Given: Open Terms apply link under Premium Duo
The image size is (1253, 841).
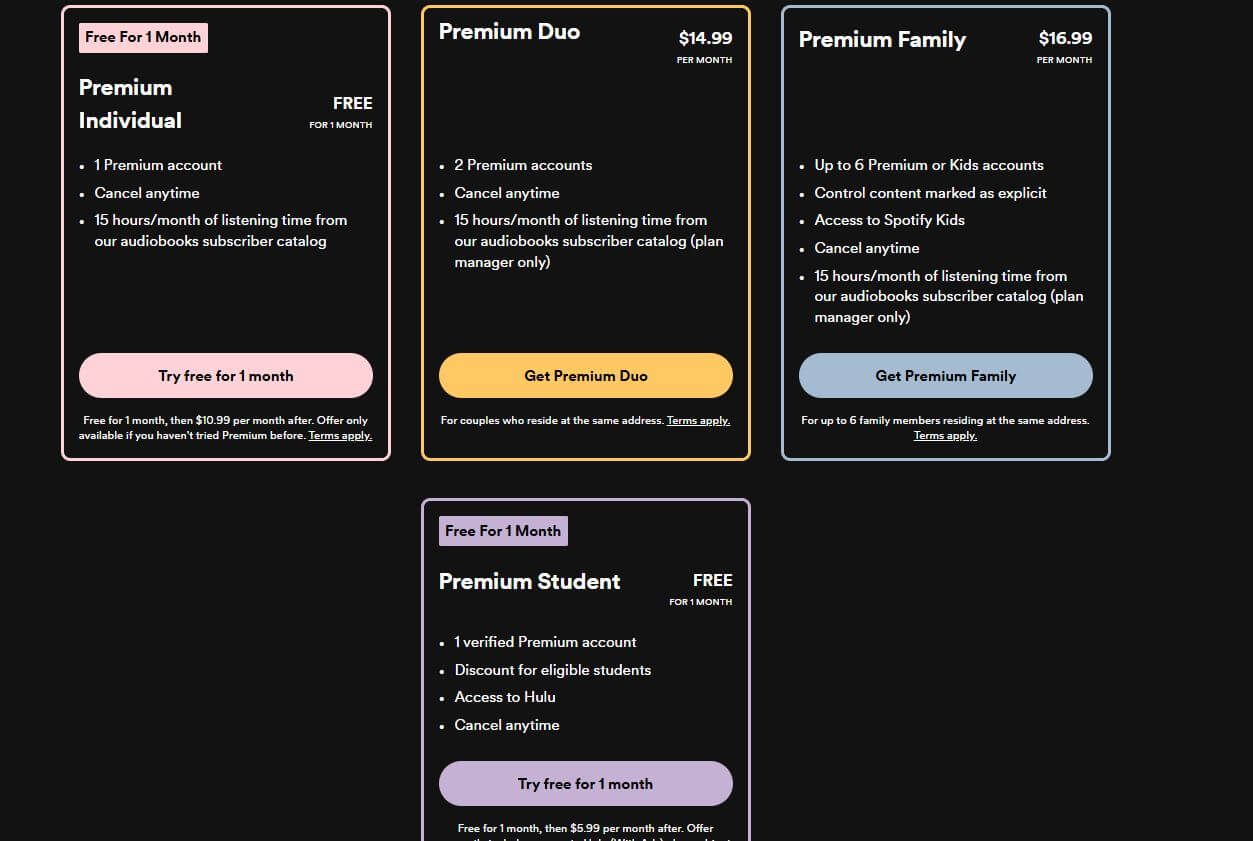Looking at the screenshot, I should 698,420.
